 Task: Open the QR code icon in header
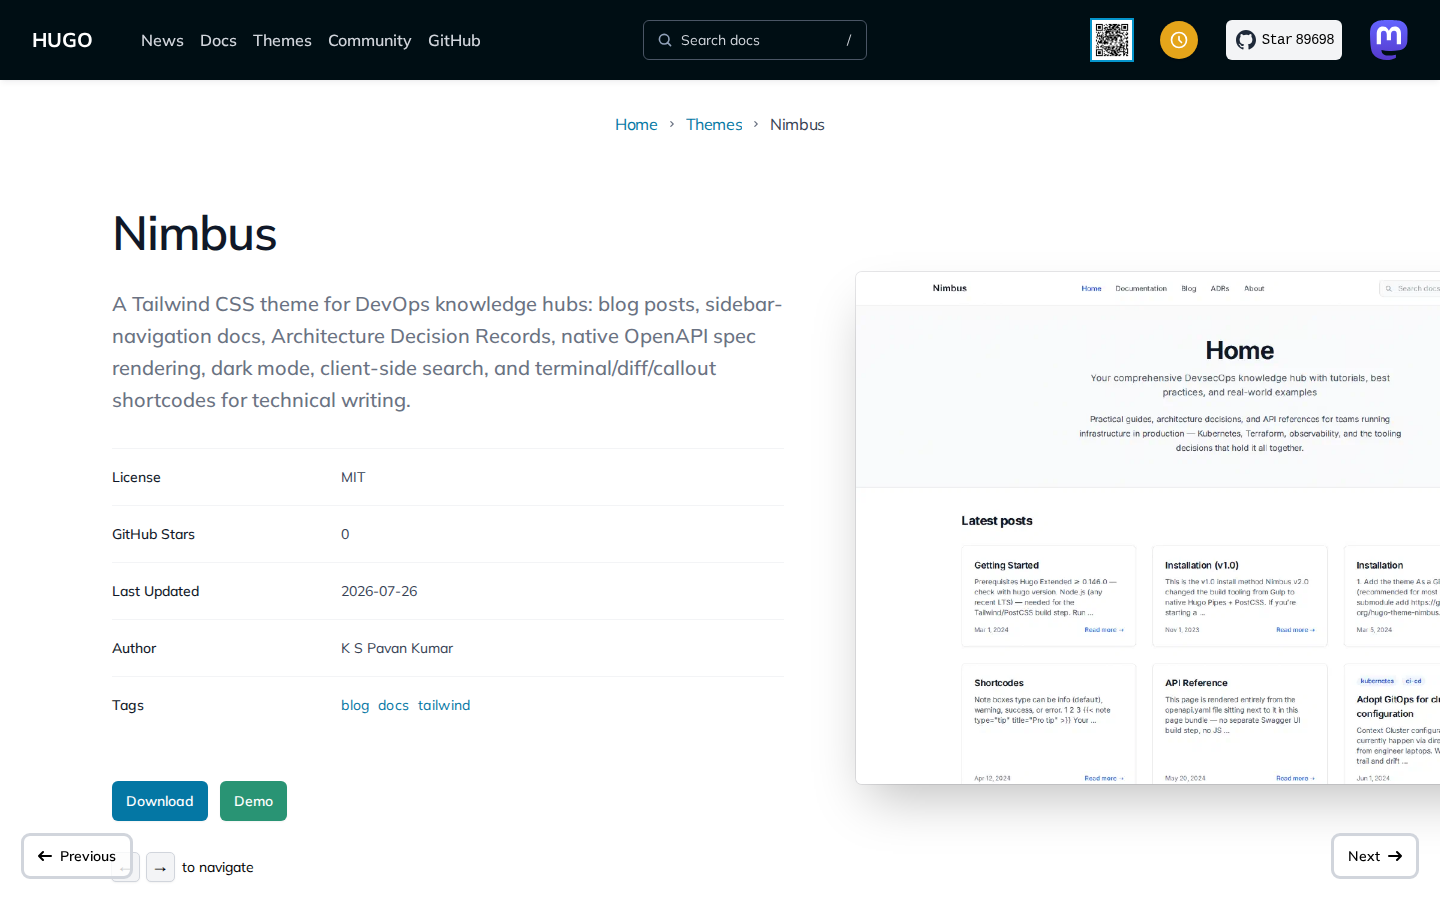point(1112,40)
